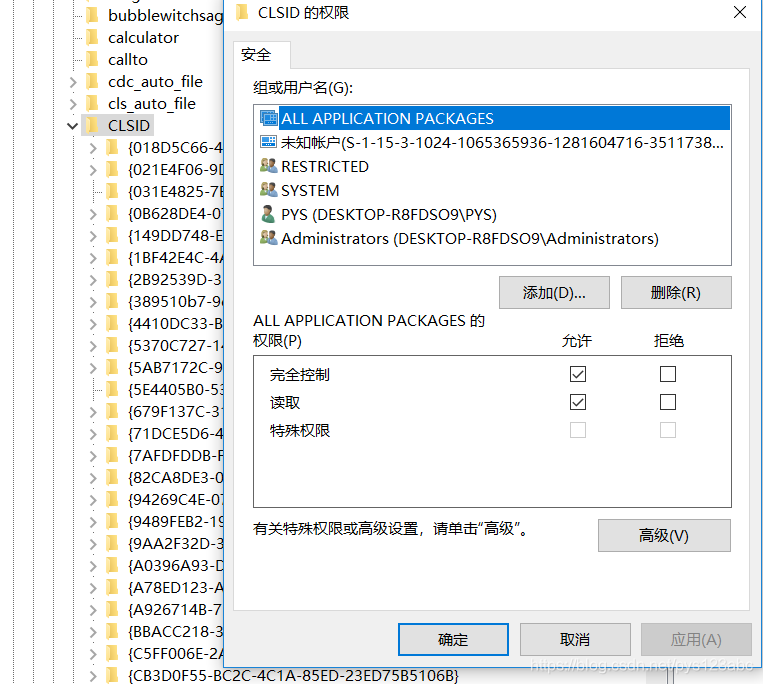Image resolution: width=763 pixels, height=684 pixels.
Task: Select the calculator key in tree
Action: (144, 37)
